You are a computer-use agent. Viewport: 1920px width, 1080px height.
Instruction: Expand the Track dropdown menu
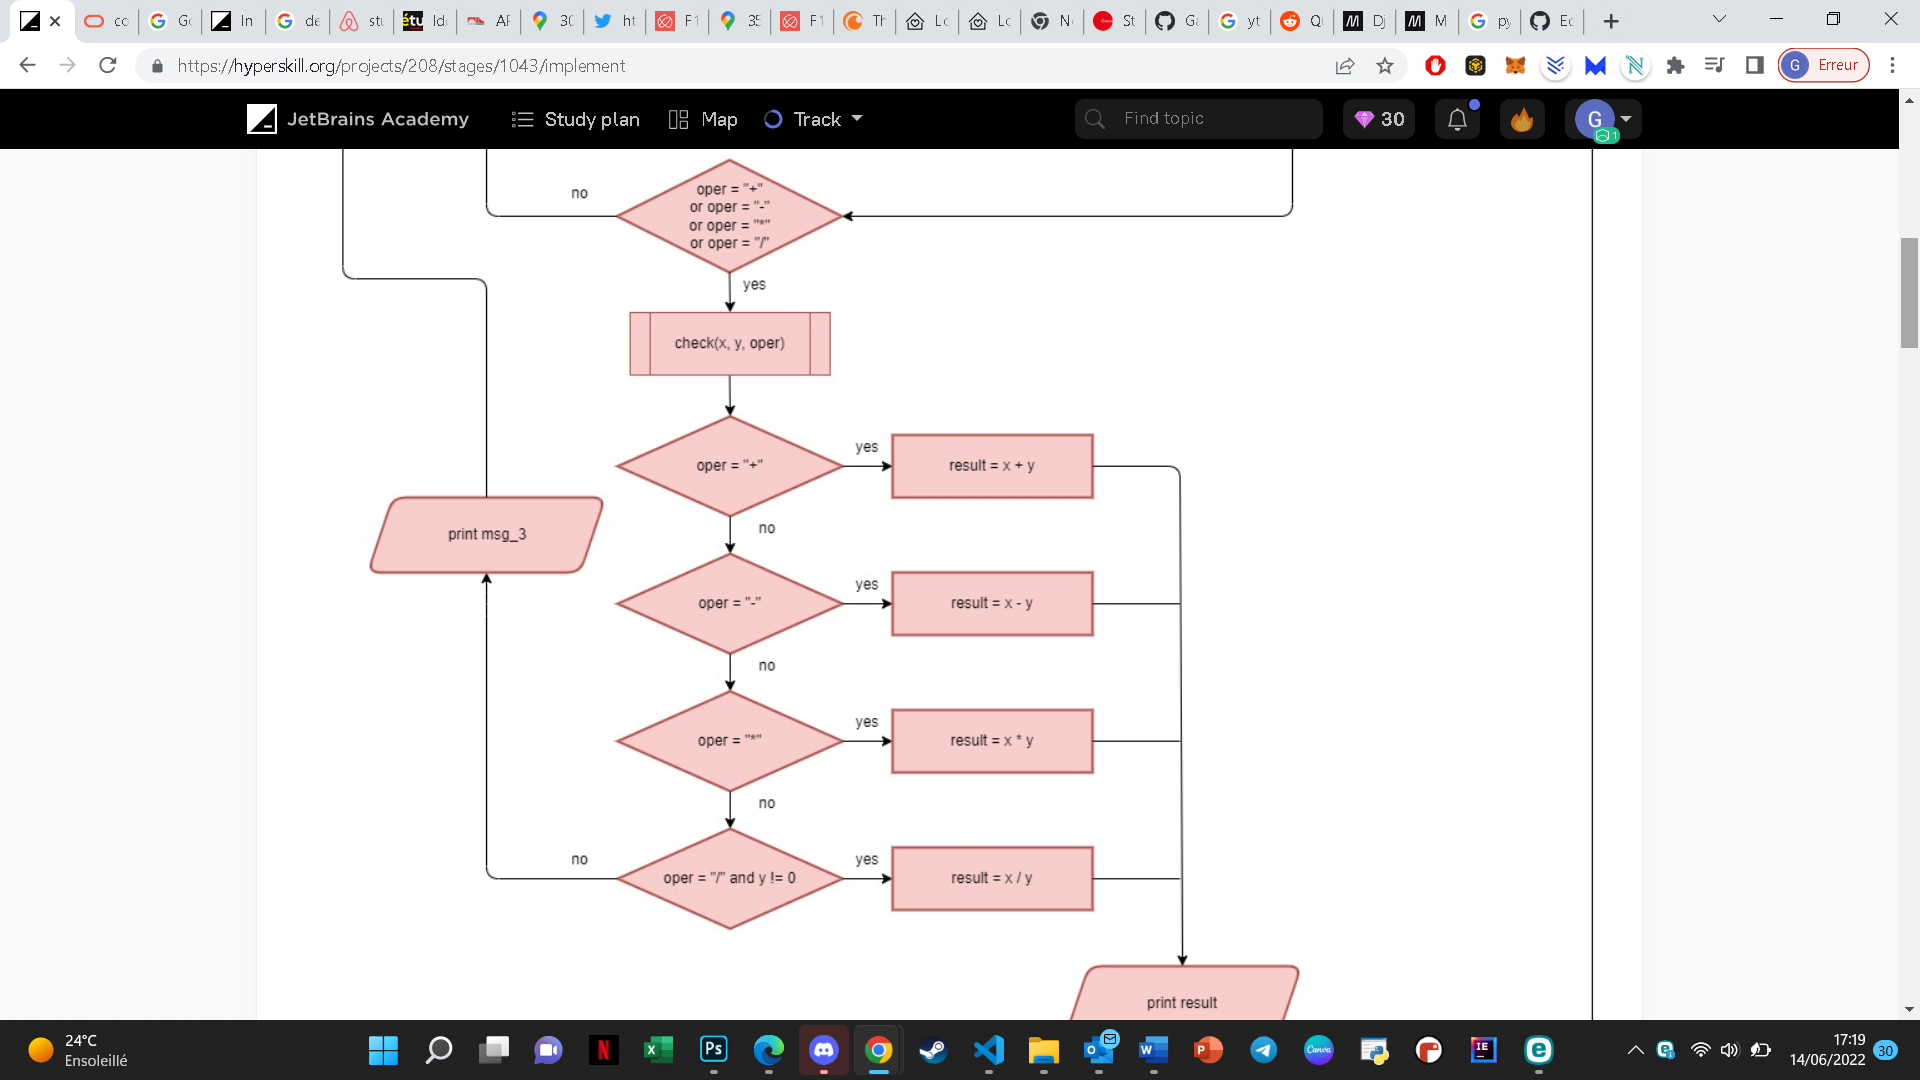pos(813,119)
